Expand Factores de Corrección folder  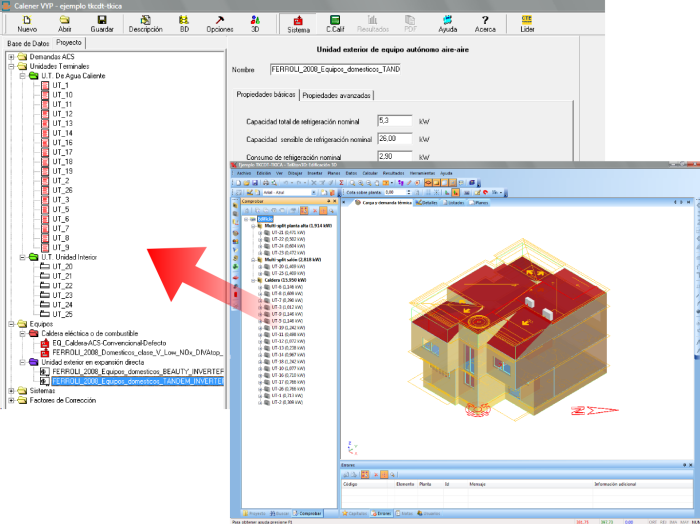pyautogui.click(x=11, y=400)
